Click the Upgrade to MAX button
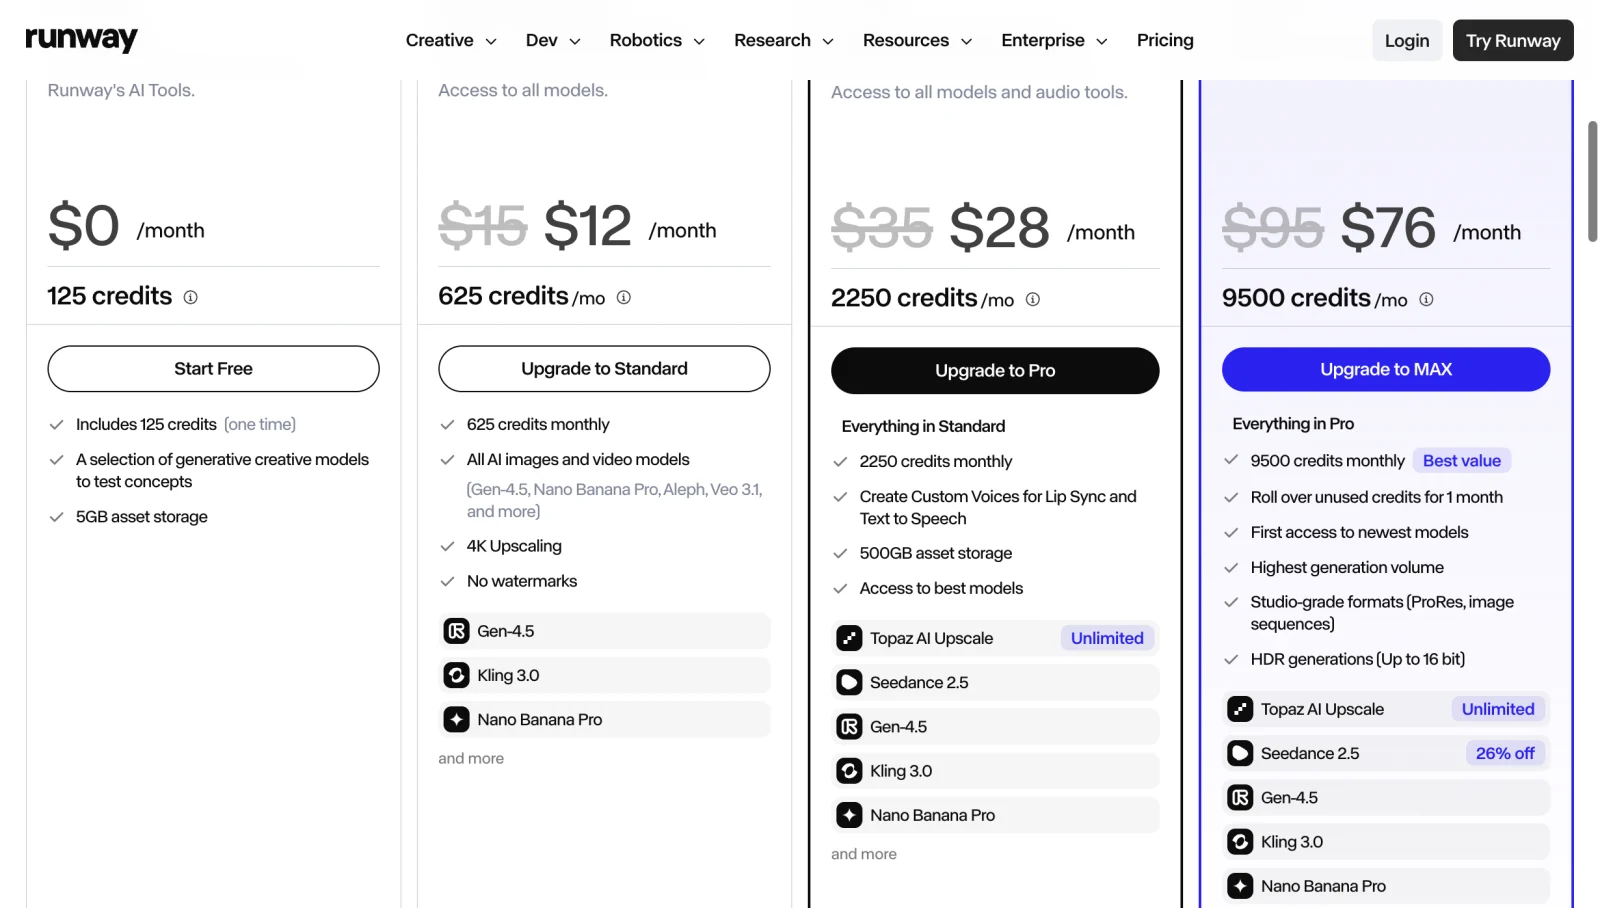Image resolution: width=1600 pixels, height=908 pixels. 1386,369
